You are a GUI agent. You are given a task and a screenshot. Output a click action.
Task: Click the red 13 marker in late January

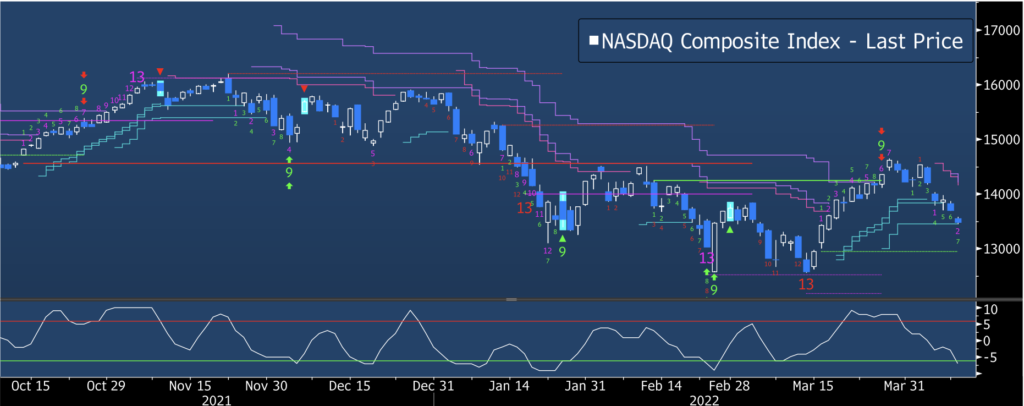coord(524,208)
